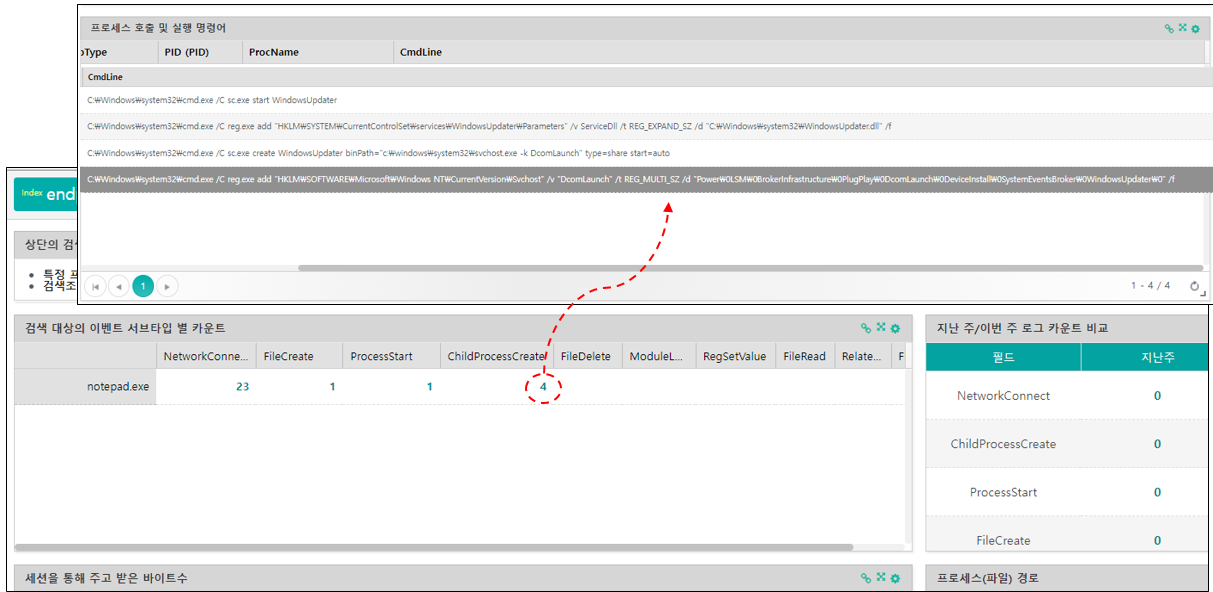This screenshot has width=1213, height=592.
Task: Open NetworkConnect count 23 for notepad.exe
Action: 242,386
